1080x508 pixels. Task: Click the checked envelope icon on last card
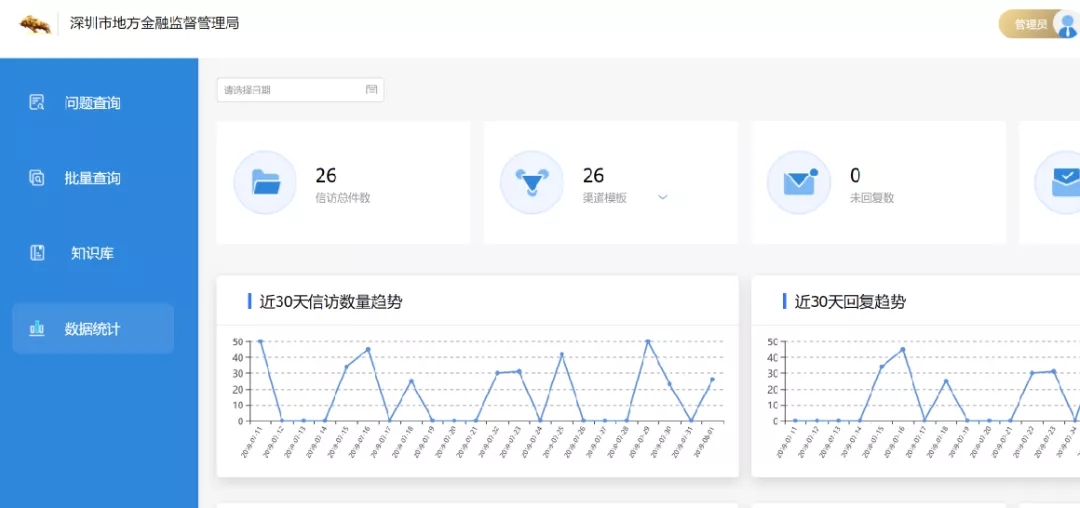1064,182
